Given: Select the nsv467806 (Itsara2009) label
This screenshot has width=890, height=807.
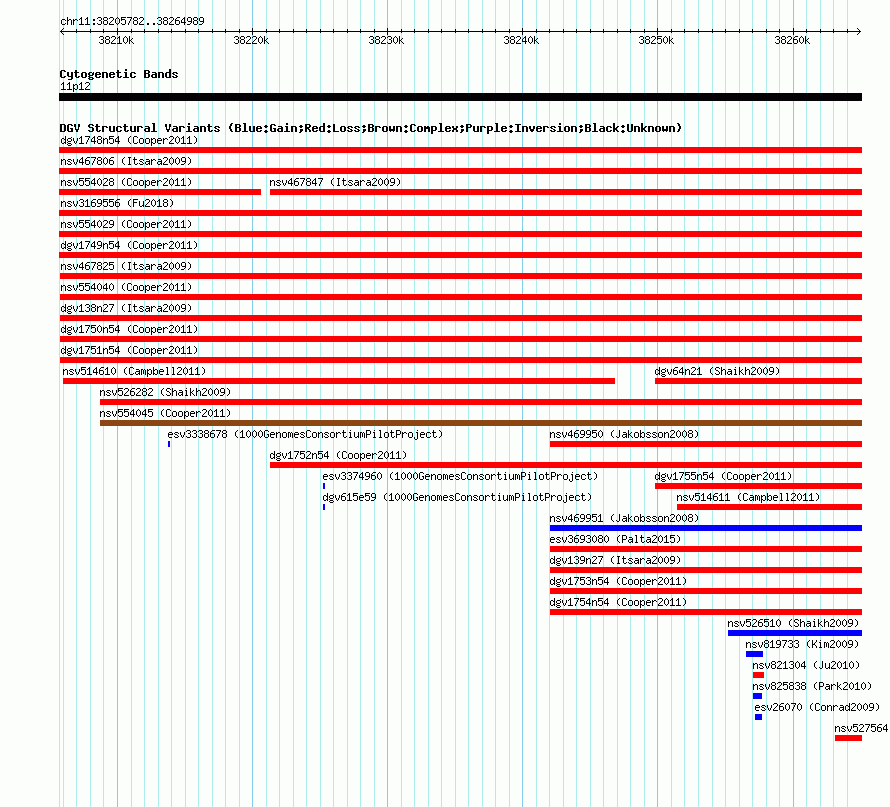Looking at the screenshot, I should [126, 161].
